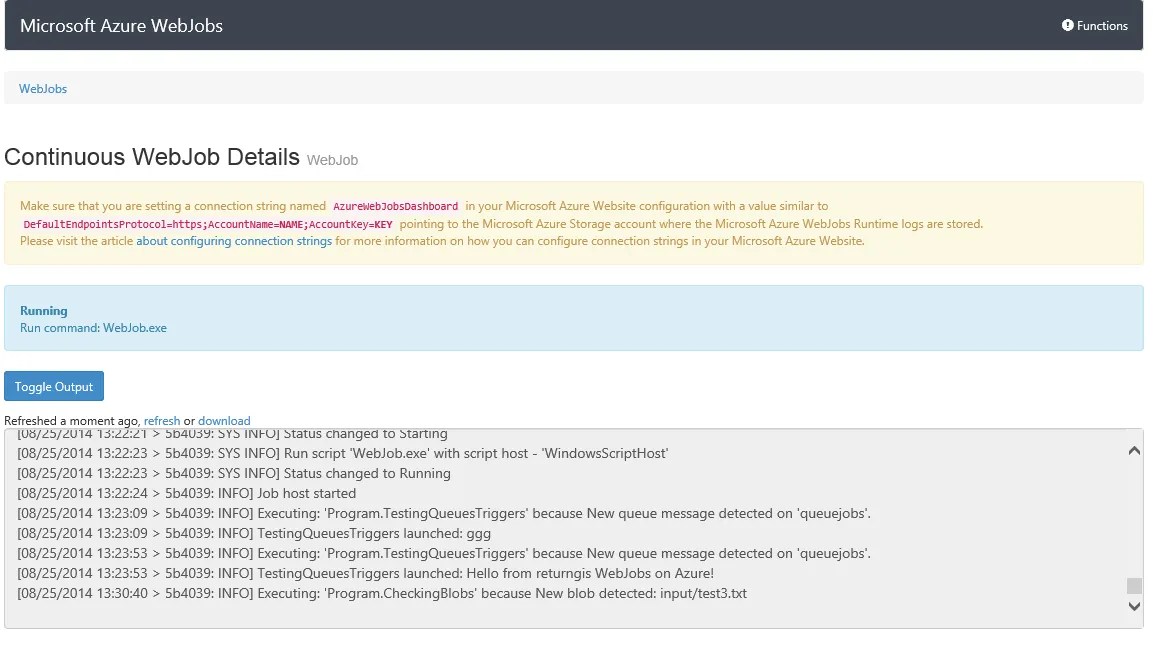1153x651 pixels.
Task: Select 'Run command: WebJob.exe' text
Action: (93, 328)
